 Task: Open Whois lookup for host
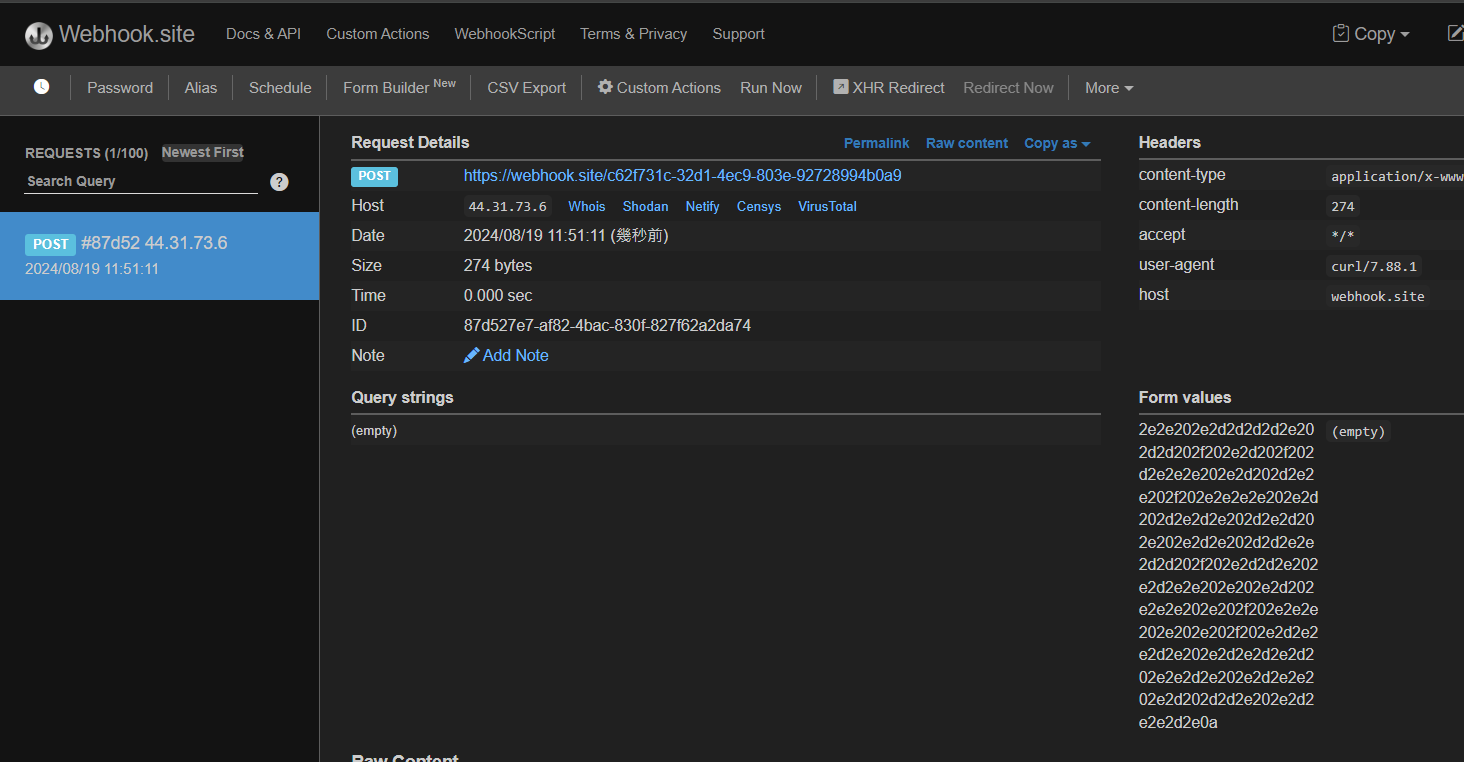click(587, 207)
